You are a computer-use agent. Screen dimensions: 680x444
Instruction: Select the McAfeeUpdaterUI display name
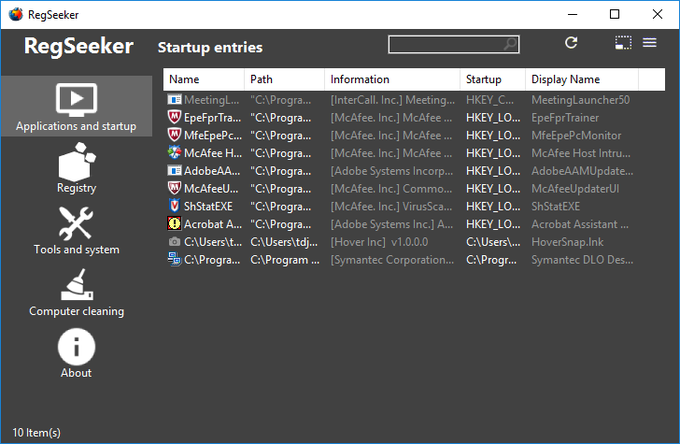[575, 189]
